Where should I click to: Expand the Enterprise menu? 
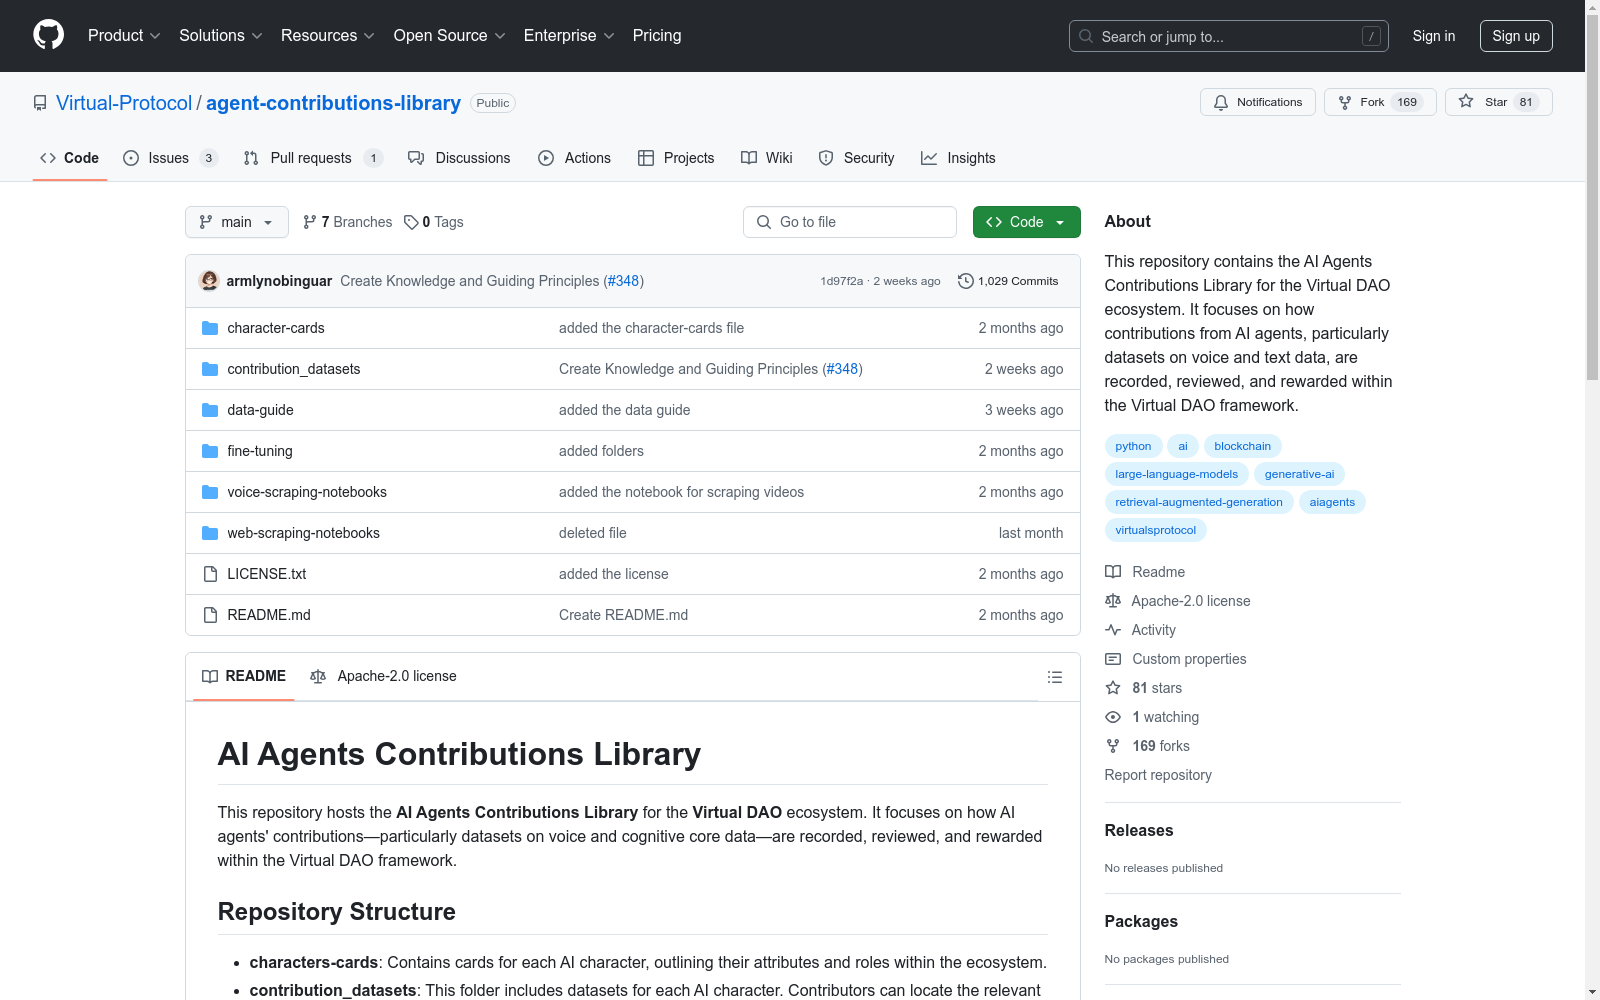(569, 35)
